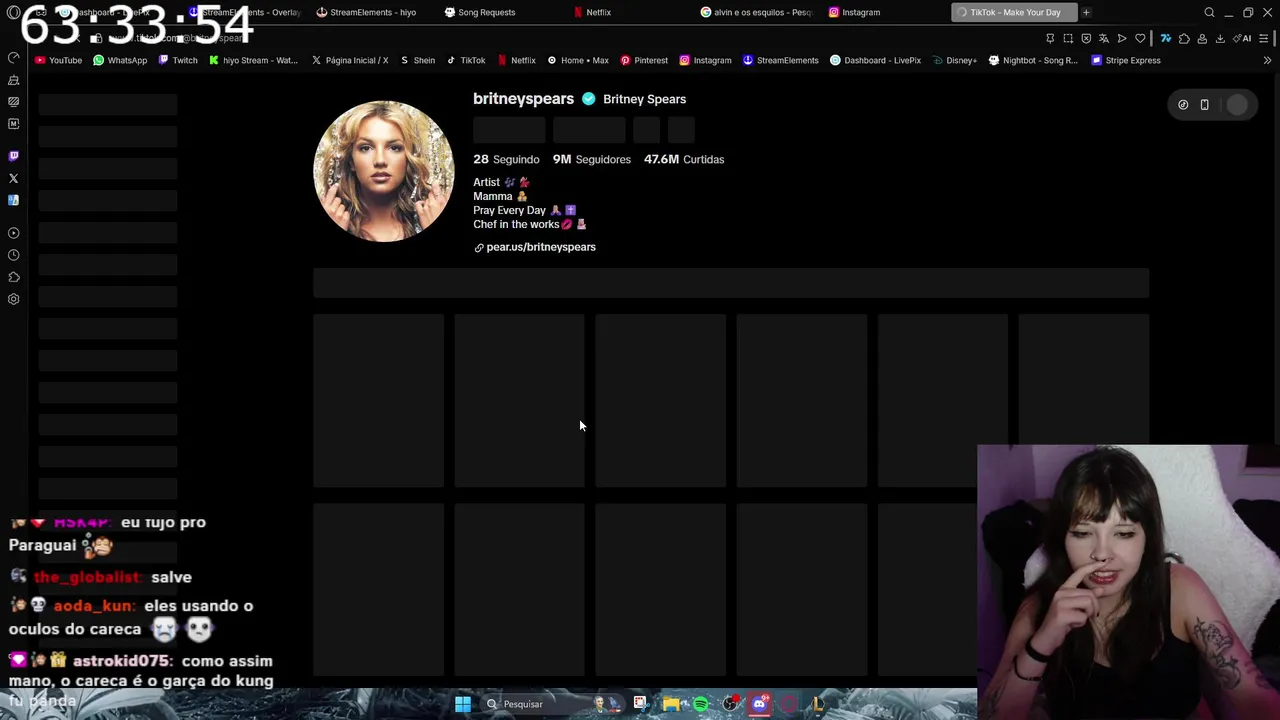
Task: Open the Twitch sidebar panel icon
Action: [x=13, y=156]
